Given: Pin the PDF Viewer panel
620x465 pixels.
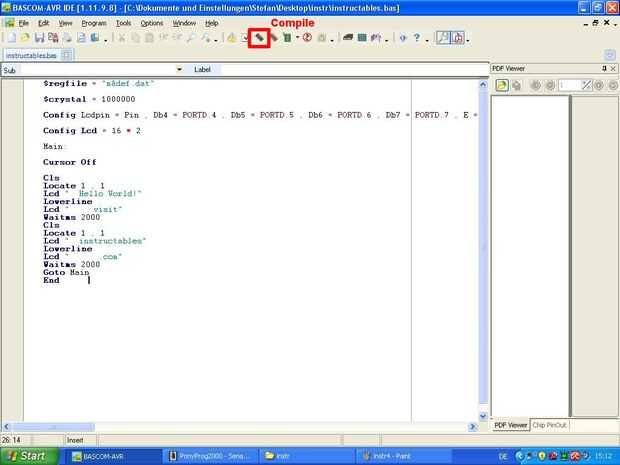Looking at the screenshot, I should (604, 68).
